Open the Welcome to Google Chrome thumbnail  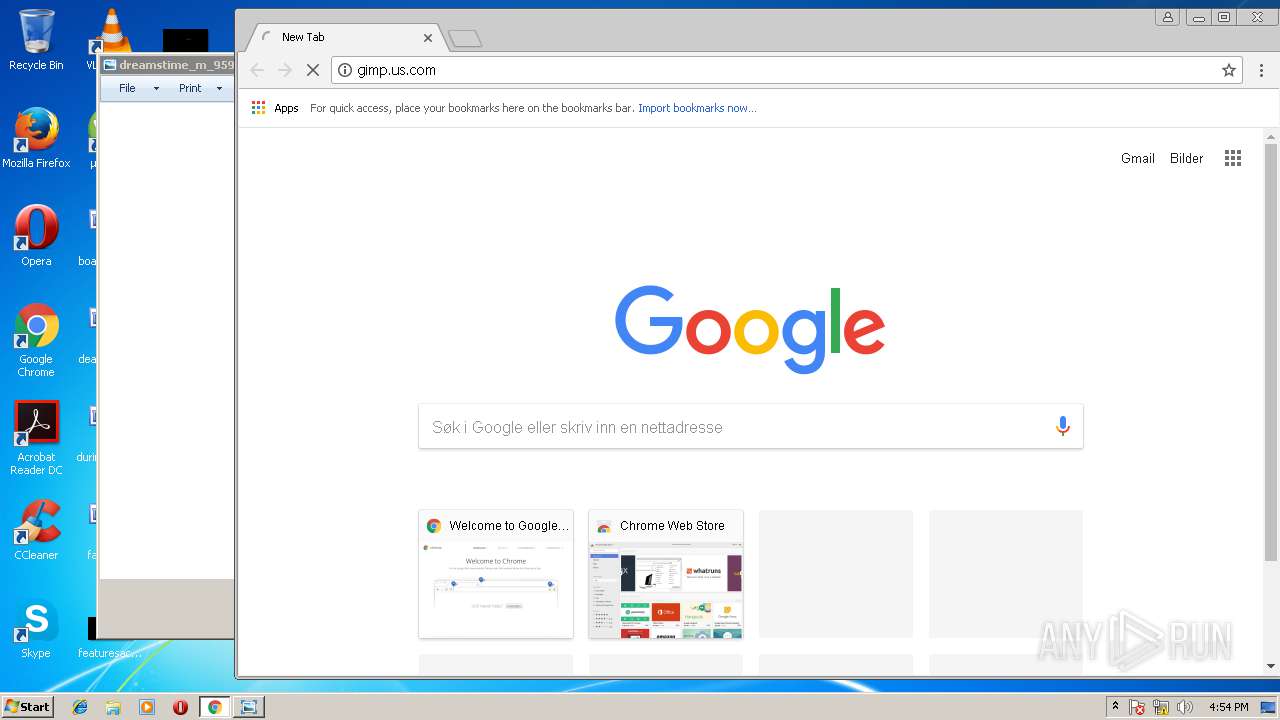(496, 574)
